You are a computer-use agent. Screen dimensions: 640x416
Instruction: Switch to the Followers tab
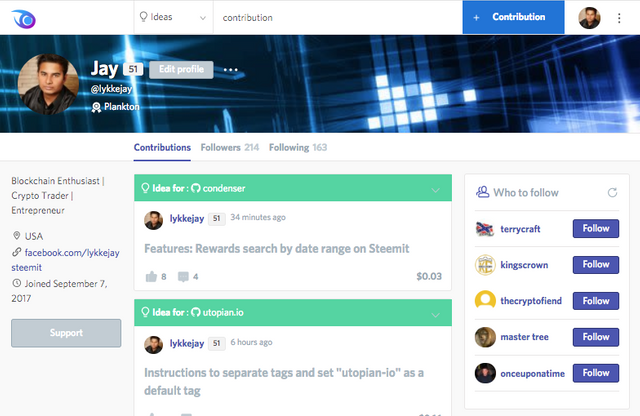230,147
